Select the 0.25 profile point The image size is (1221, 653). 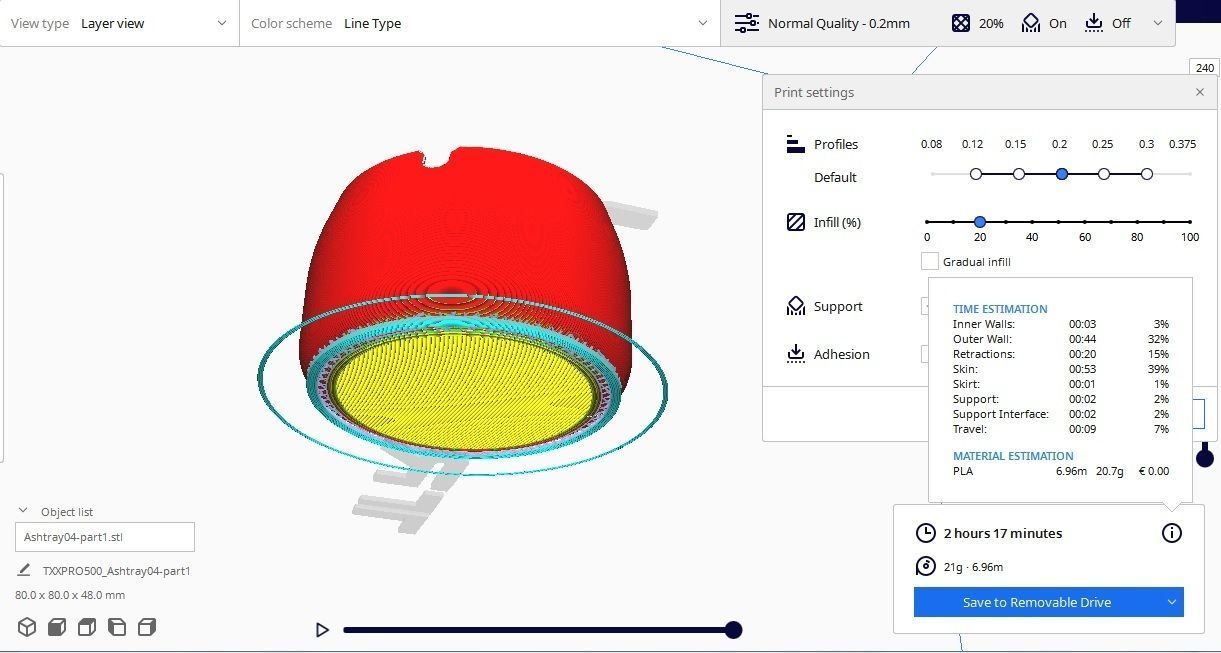click(x=1104, y=174)
